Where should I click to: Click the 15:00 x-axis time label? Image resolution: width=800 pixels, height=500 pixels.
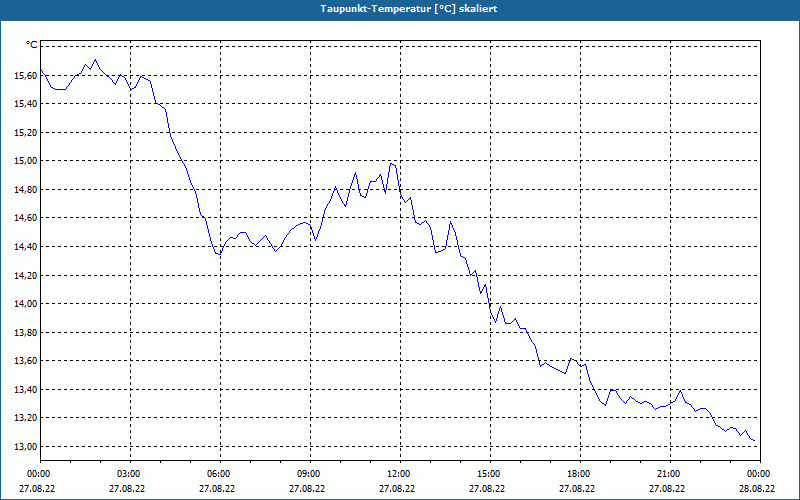[488, 474]
